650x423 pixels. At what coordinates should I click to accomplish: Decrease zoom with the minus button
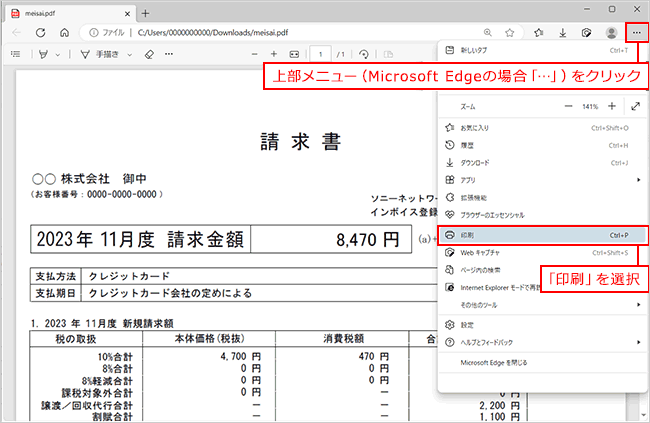click(x=569, y=106)
